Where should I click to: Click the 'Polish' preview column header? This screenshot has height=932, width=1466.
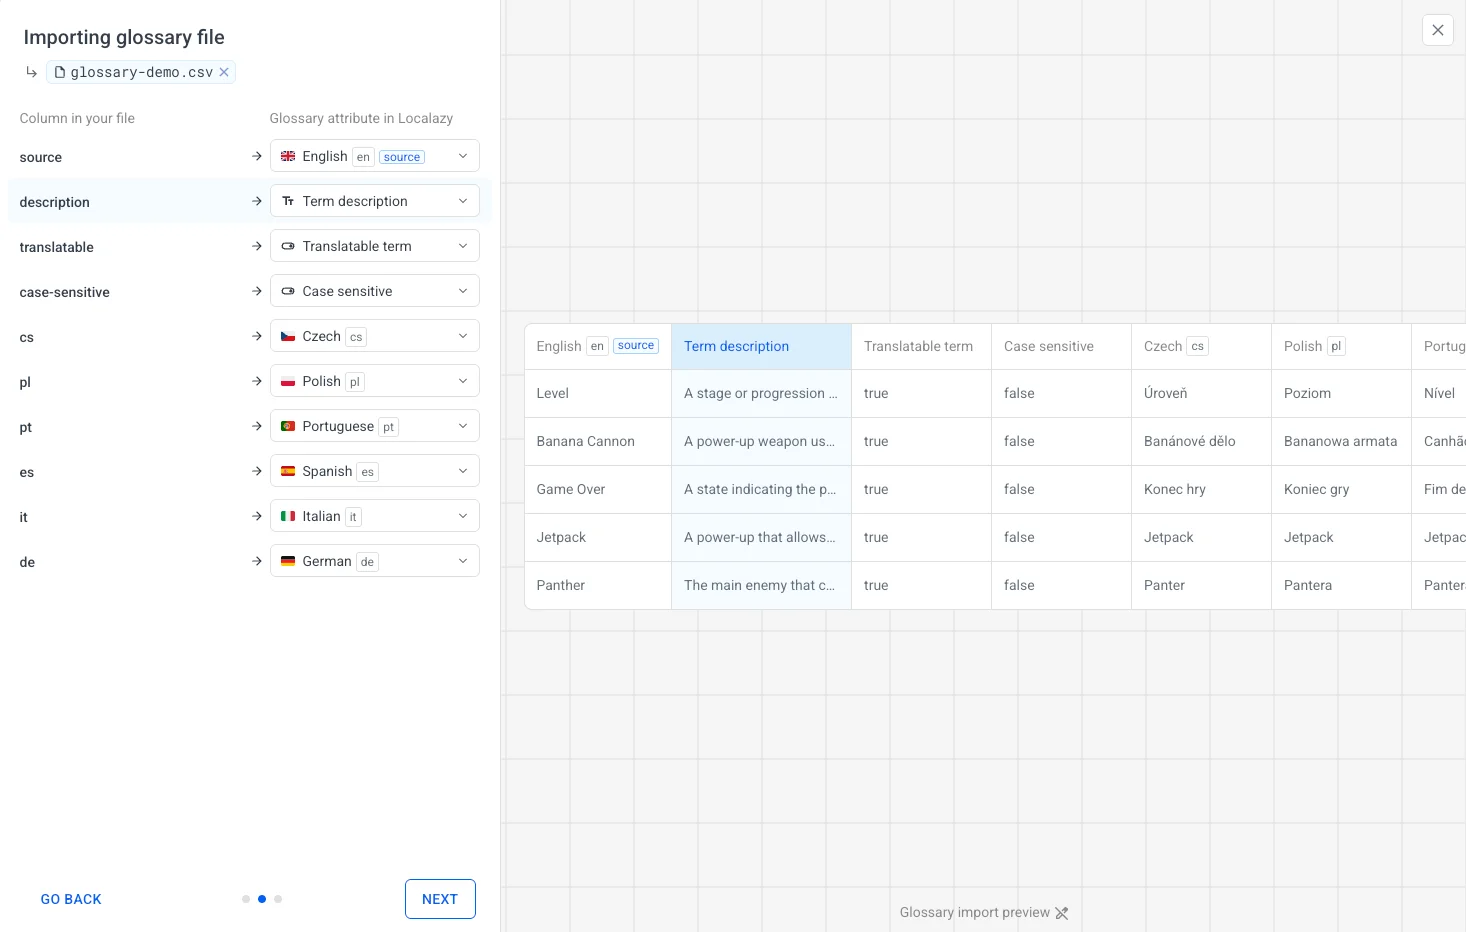point(1341,346)
